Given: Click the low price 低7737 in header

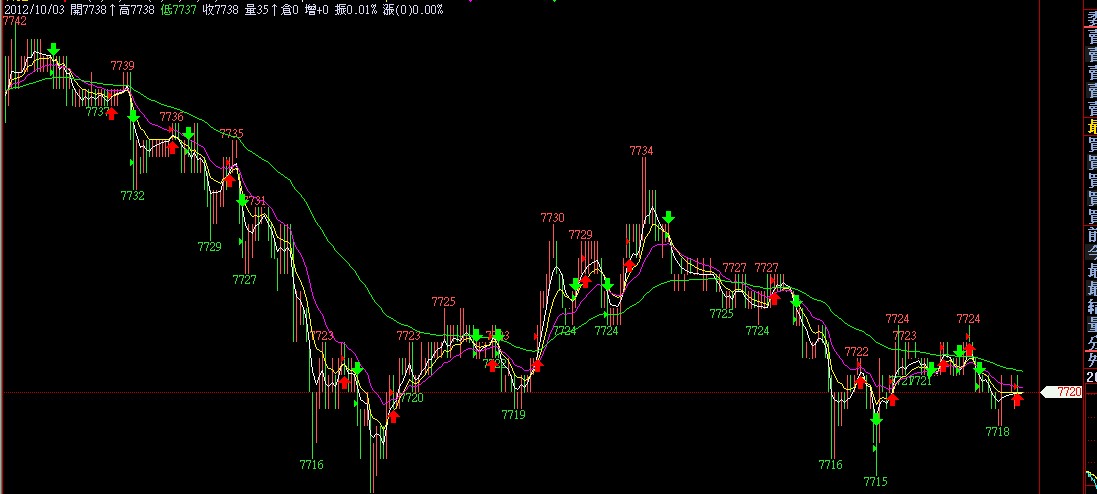Looking at the screenshot, I should click(178, 10).
